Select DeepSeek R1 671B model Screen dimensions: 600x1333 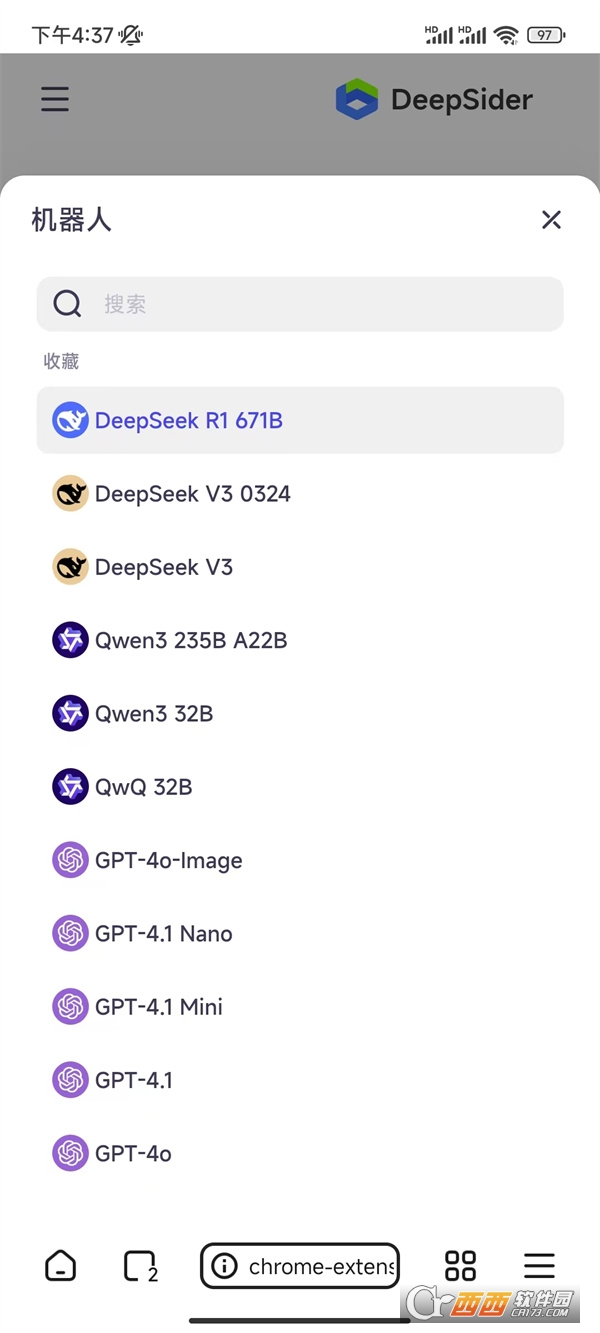[189, 421]
